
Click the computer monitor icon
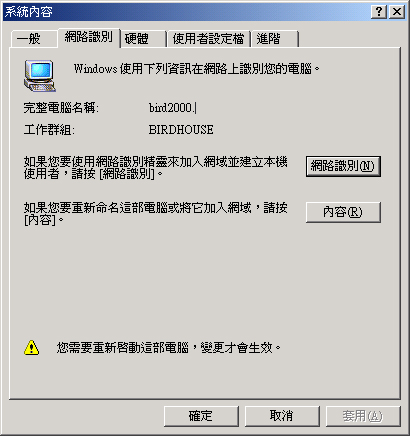pos(40,76)
